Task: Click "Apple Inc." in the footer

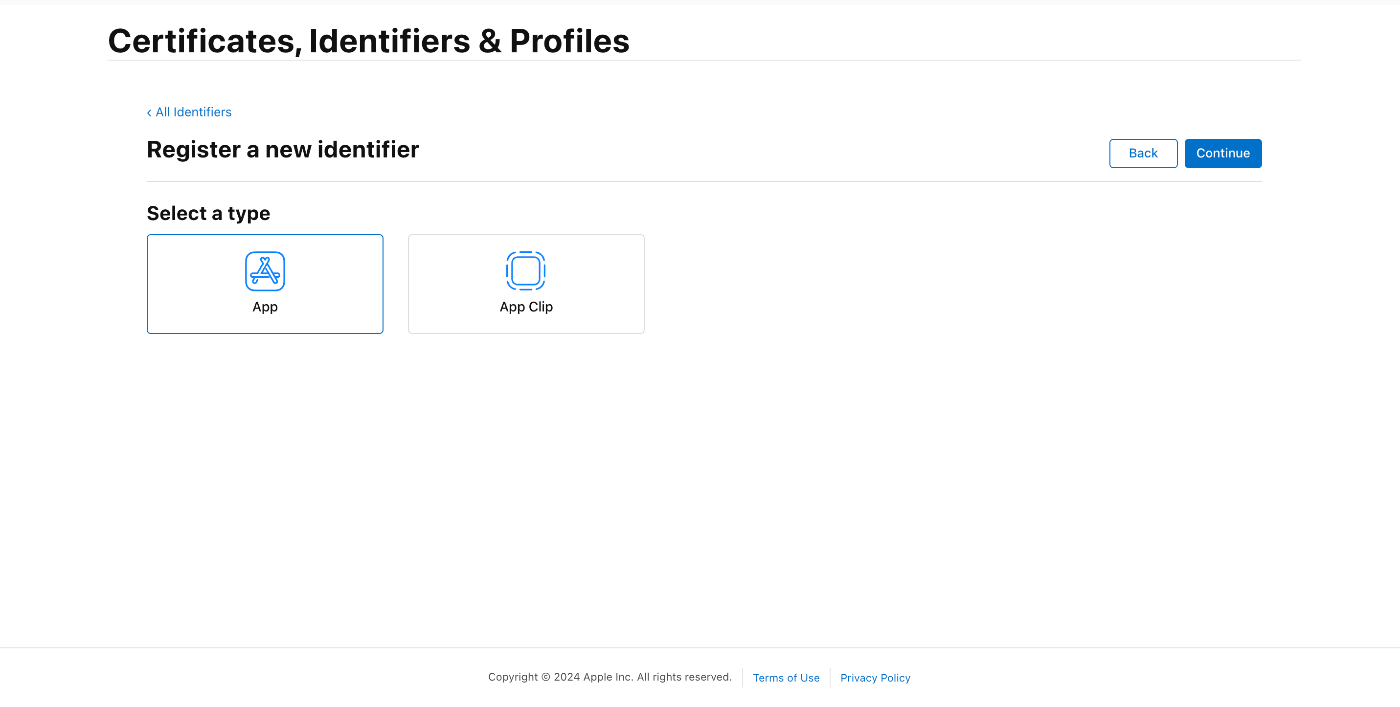Action: pos(609,677)
